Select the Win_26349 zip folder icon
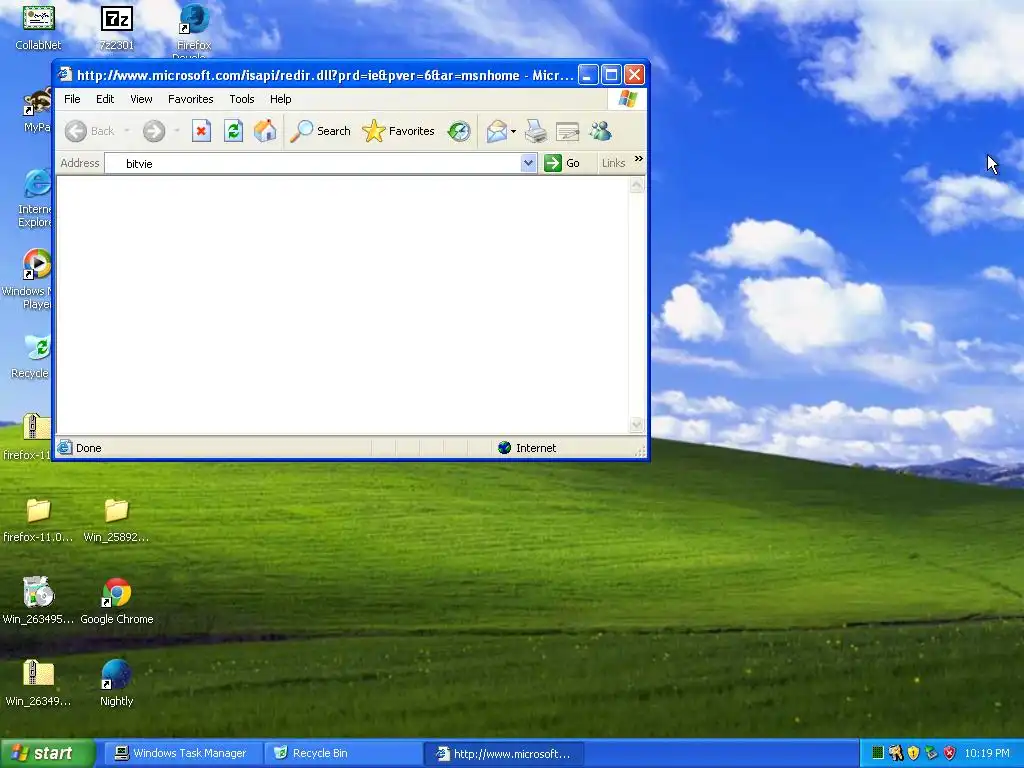 coord(38,683)
